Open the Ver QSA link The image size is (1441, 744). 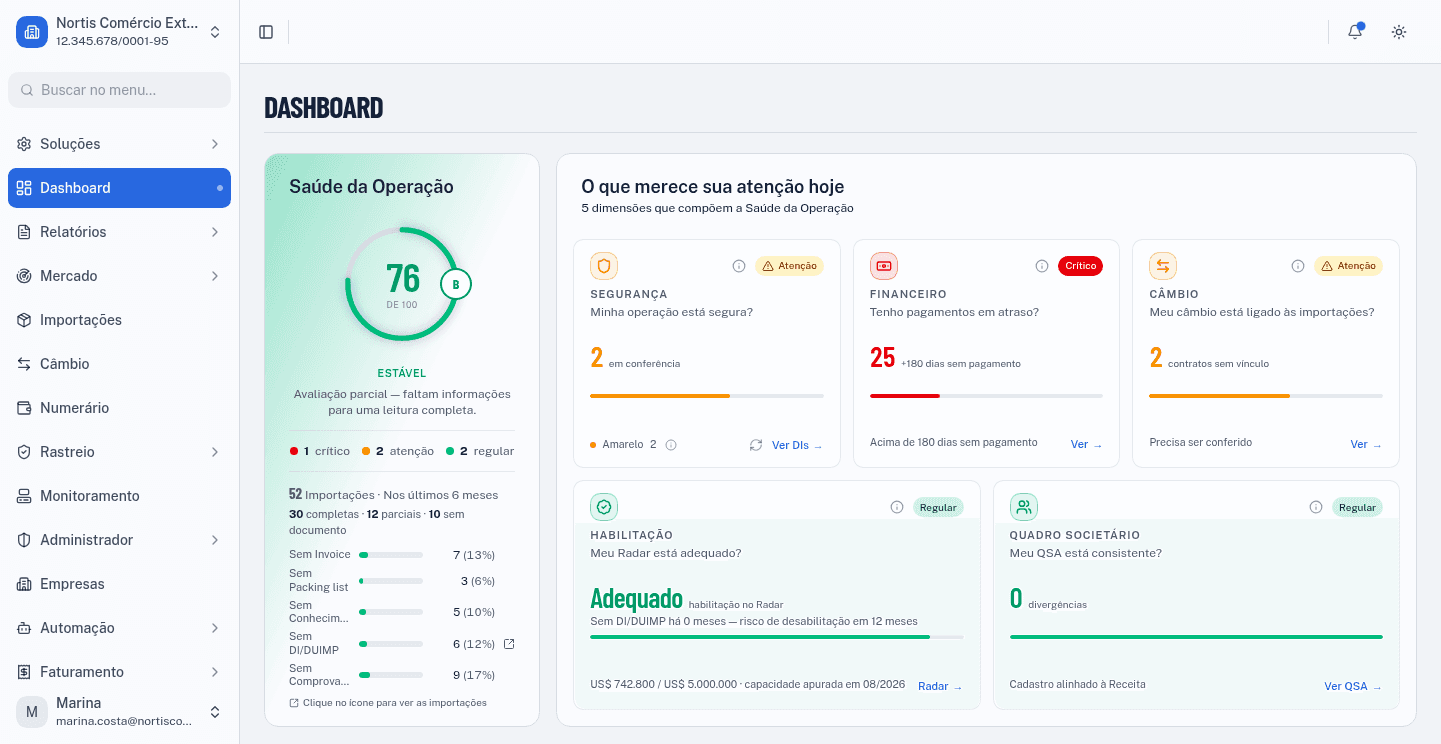[1353, 686]
